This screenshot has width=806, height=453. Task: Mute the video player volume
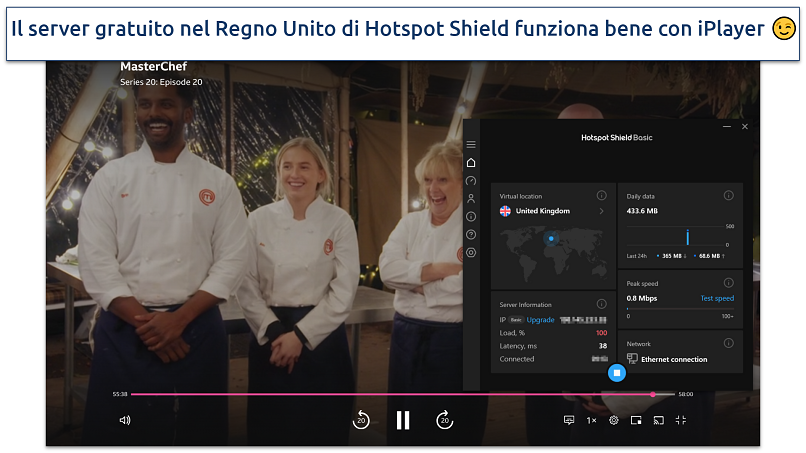pos(125,421)
